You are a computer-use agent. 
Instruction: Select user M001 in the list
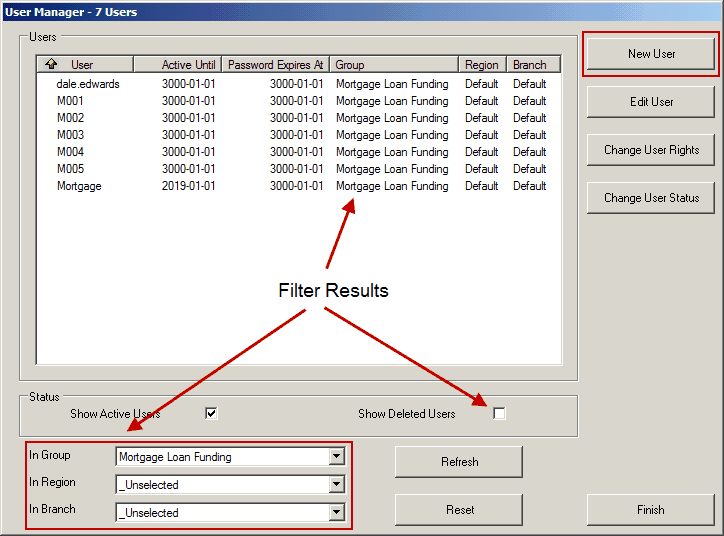click(70, 101)
